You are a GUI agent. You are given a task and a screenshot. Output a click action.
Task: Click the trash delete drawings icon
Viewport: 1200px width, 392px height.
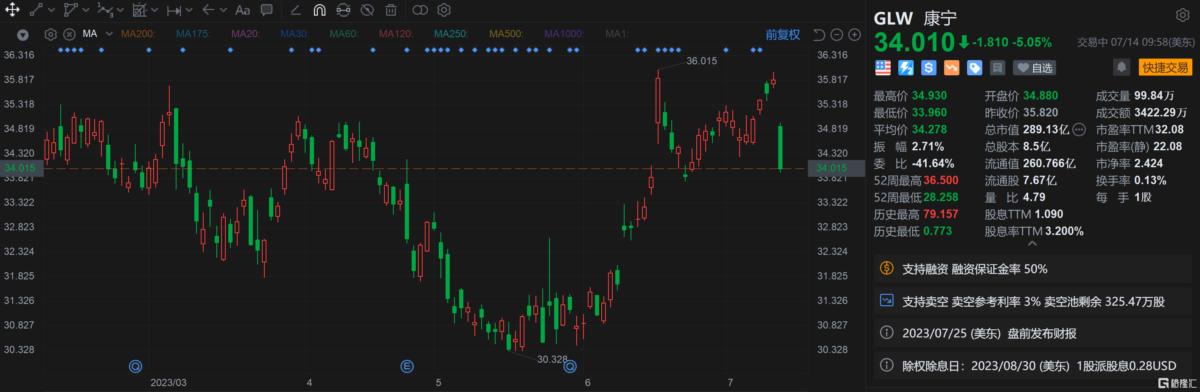(391, 11)
